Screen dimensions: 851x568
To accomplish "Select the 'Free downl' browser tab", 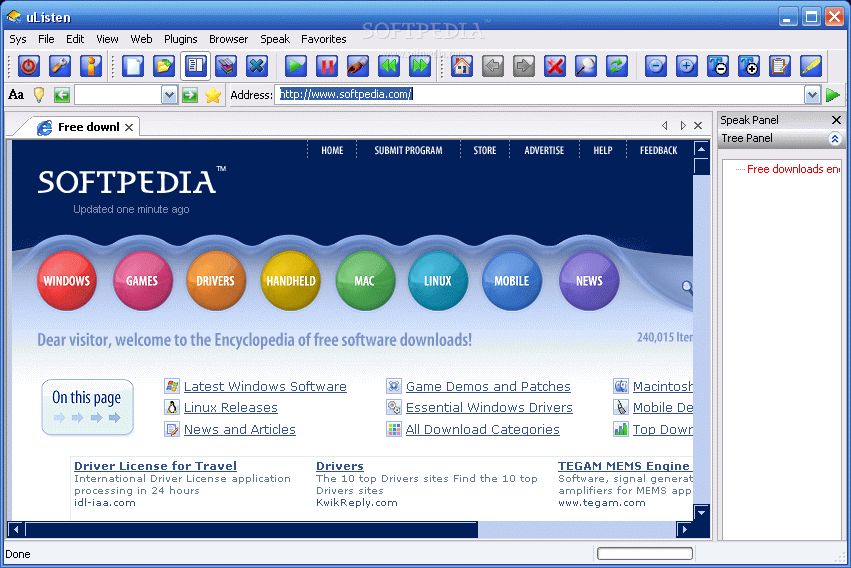I will (x=79, y=127).
